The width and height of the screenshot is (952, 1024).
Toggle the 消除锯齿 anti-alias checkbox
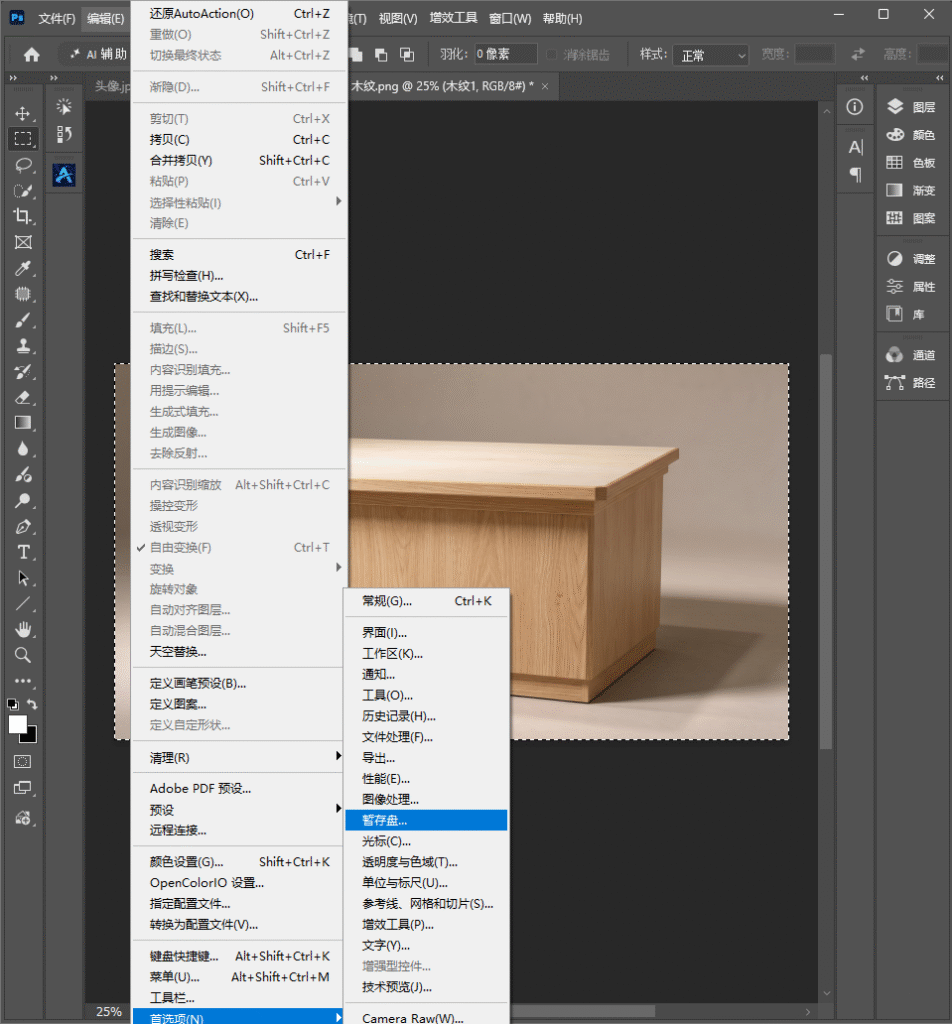point(552,55)
